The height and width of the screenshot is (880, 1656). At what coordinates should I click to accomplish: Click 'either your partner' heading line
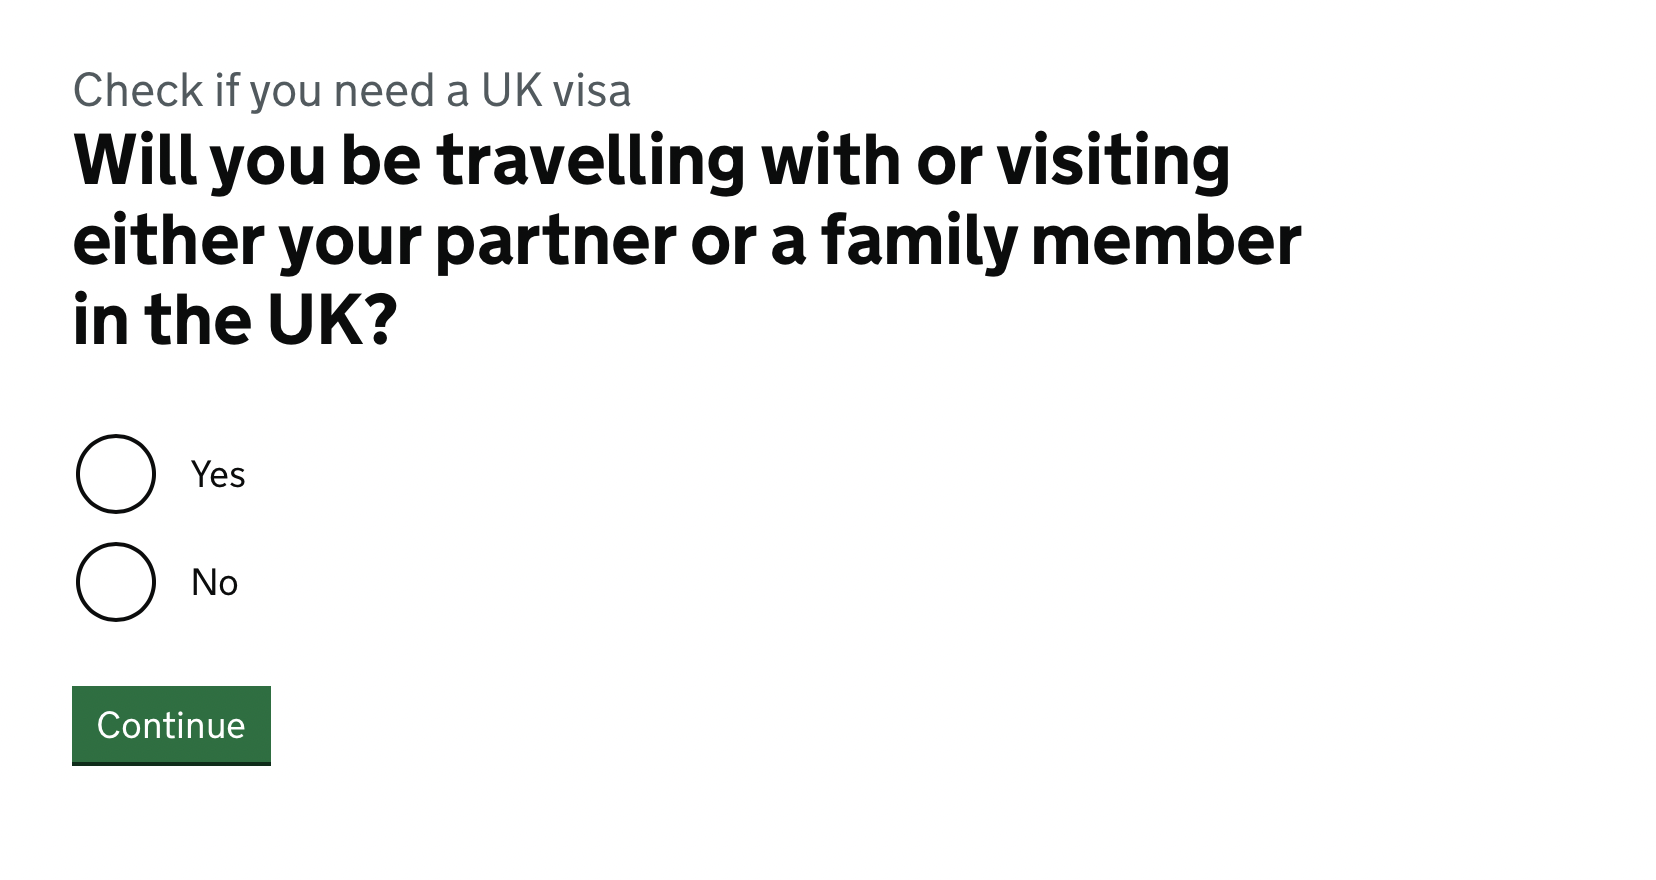[x=687, y=241]
